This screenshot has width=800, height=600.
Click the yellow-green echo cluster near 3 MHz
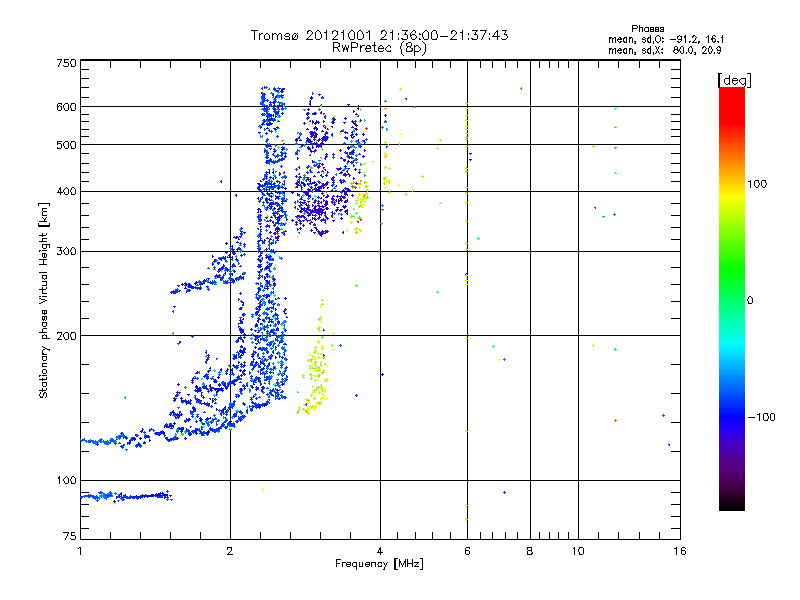(x=316, y=367)
